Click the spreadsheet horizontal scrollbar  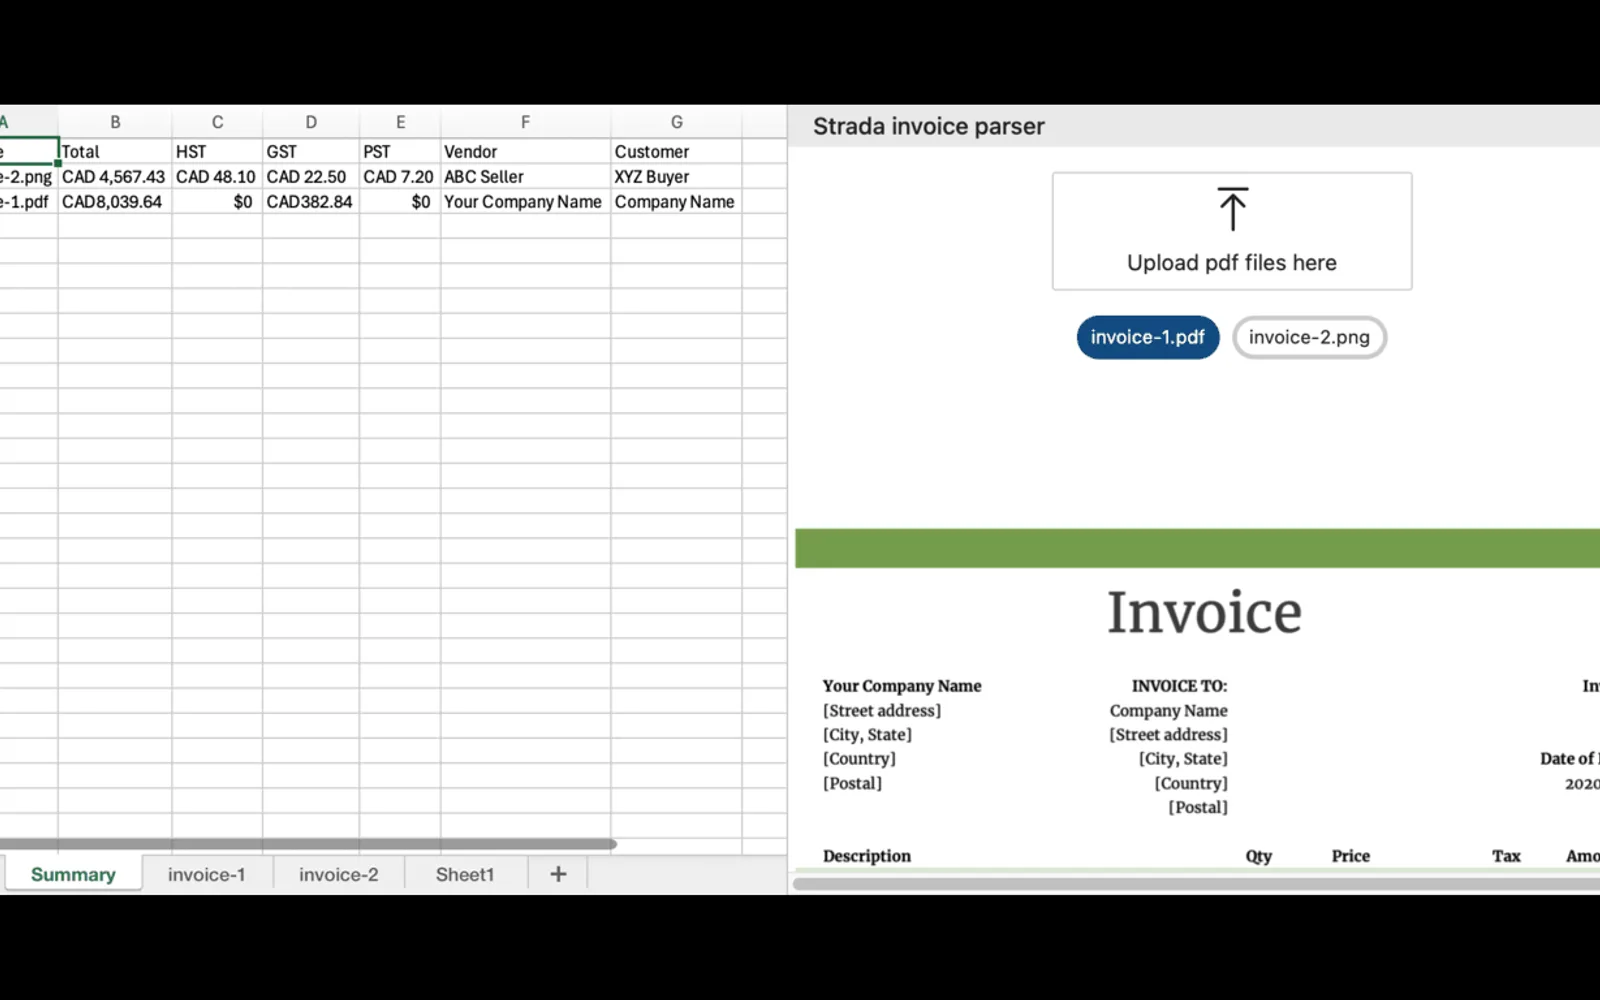click(x=307, y=844)
